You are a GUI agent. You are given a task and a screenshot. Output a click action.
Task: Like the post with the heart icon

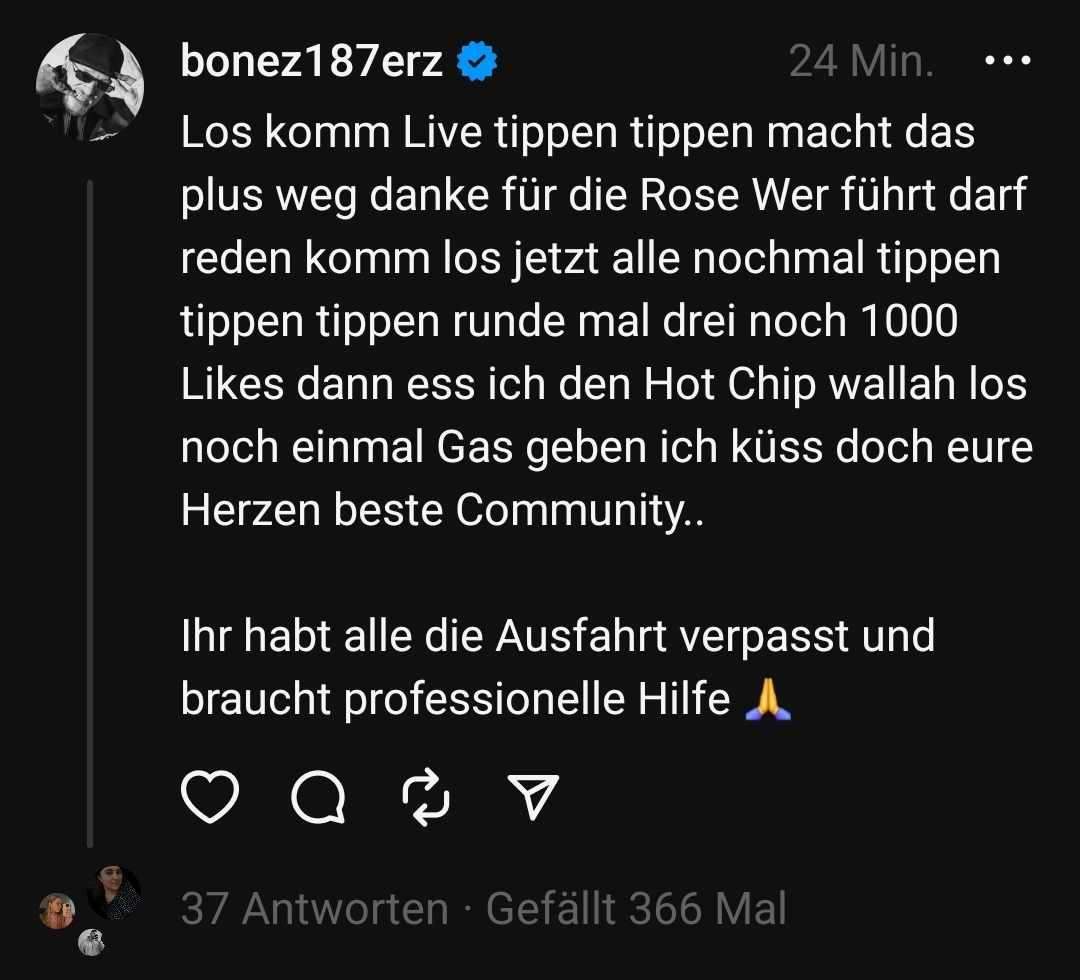(210, 797)
